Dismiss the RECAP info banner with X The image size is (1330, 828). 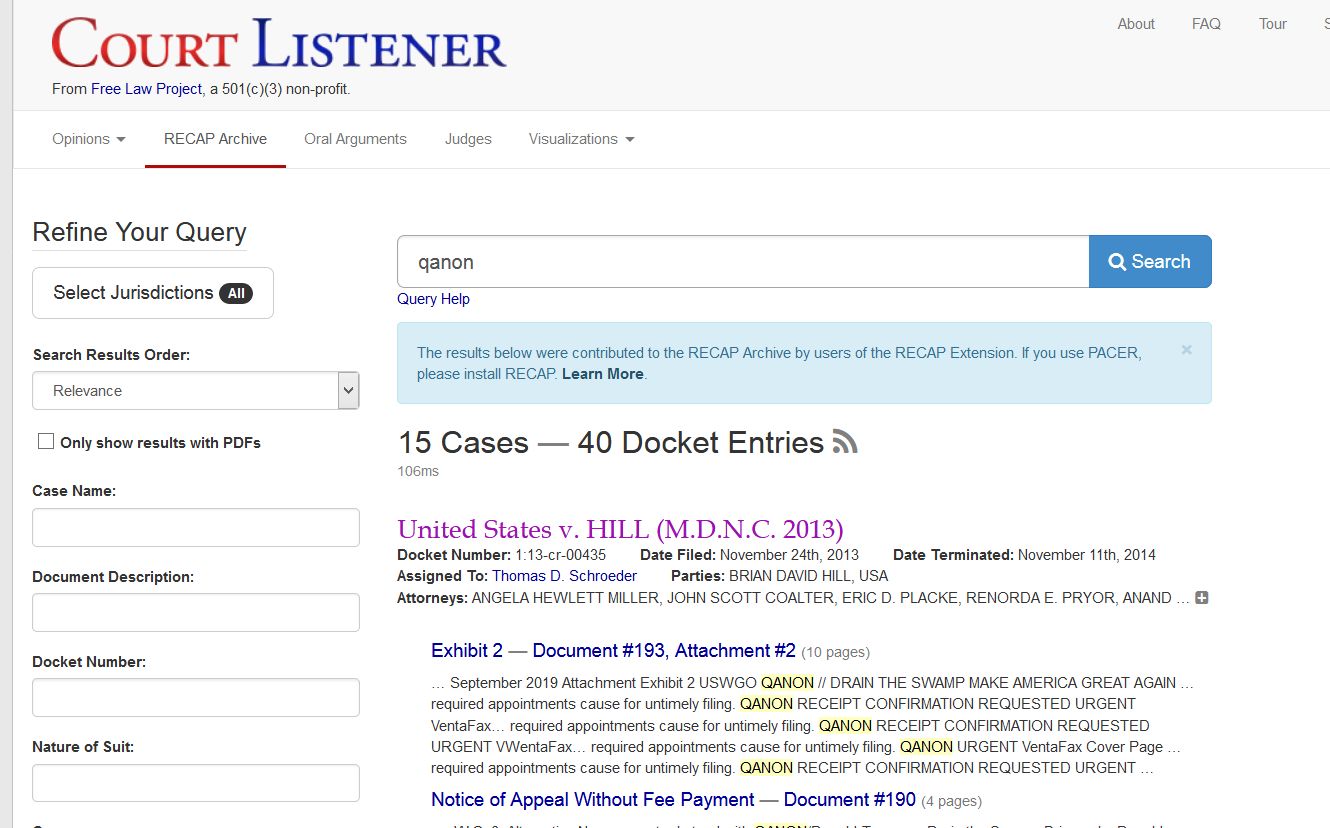[x=1186, y=350]
